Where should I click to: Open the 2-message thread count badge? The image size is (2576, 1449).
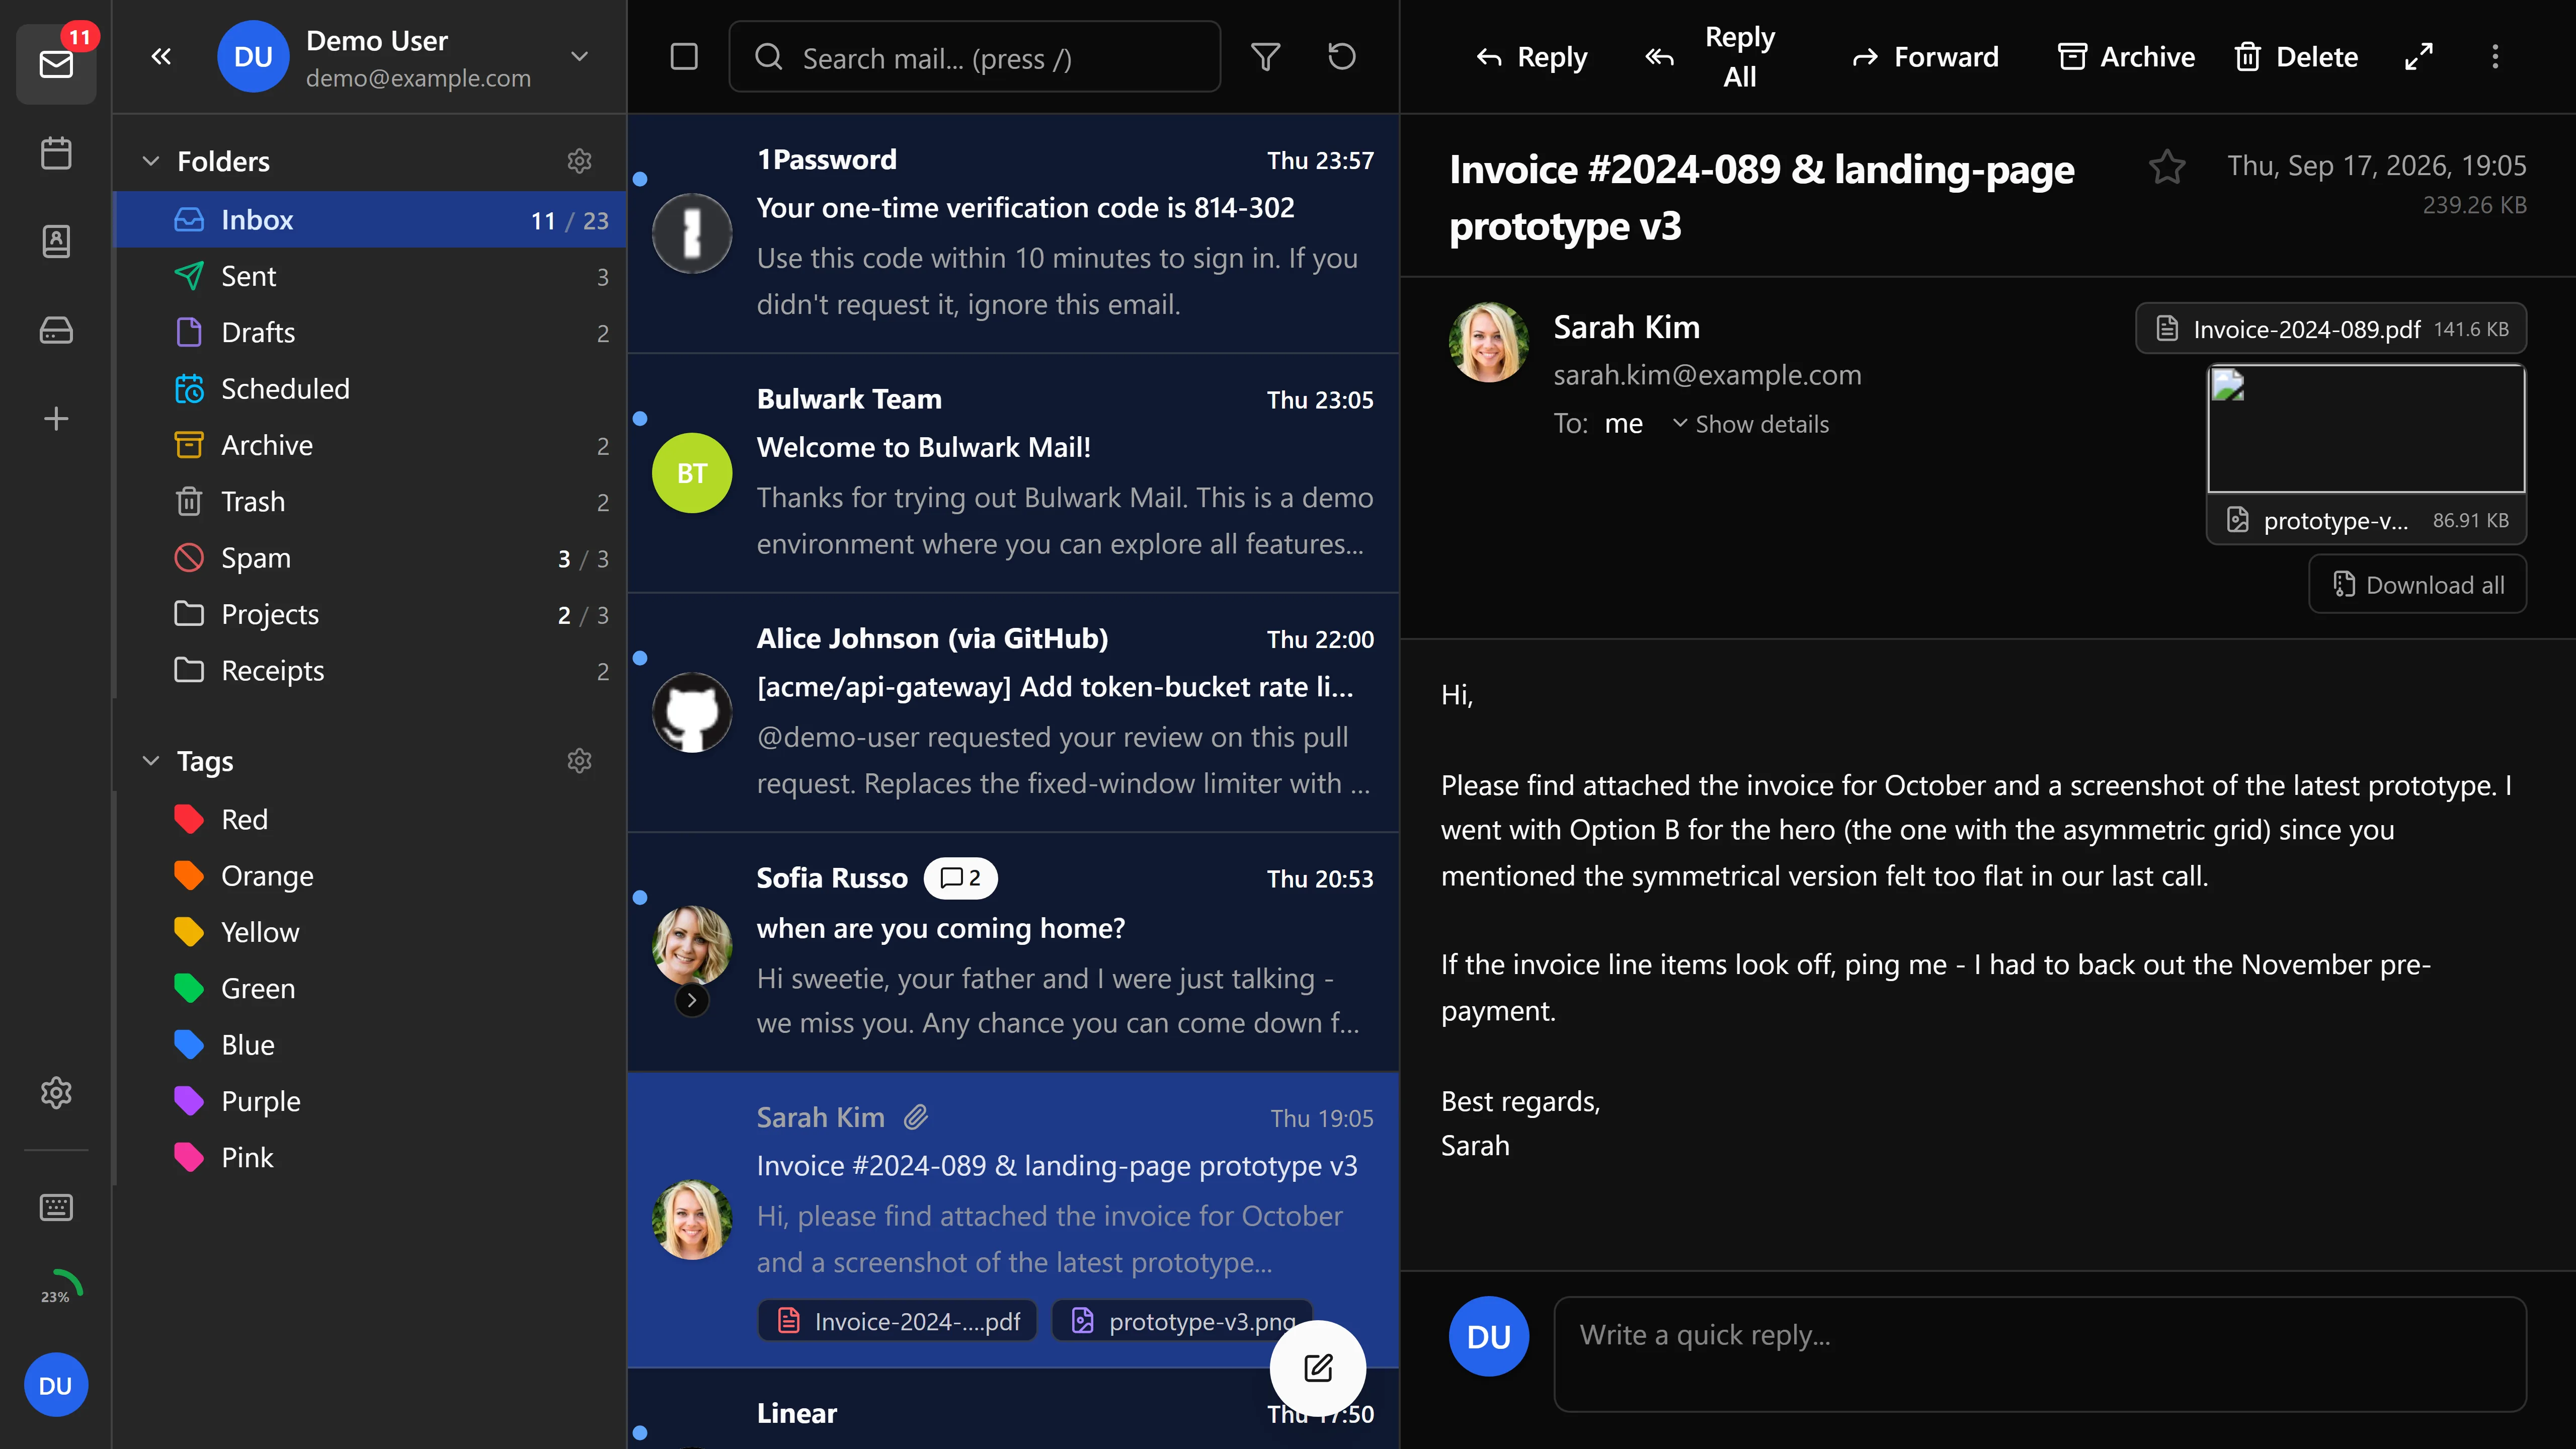tap(960, 878)
